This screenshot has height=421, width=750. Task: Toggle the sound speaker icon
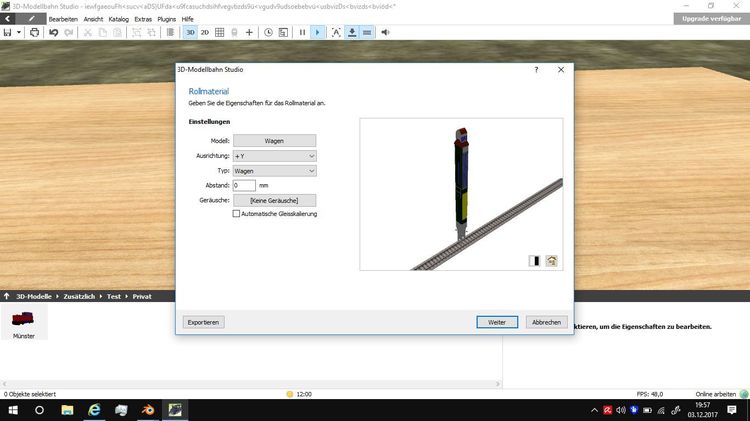click(386, 32)
